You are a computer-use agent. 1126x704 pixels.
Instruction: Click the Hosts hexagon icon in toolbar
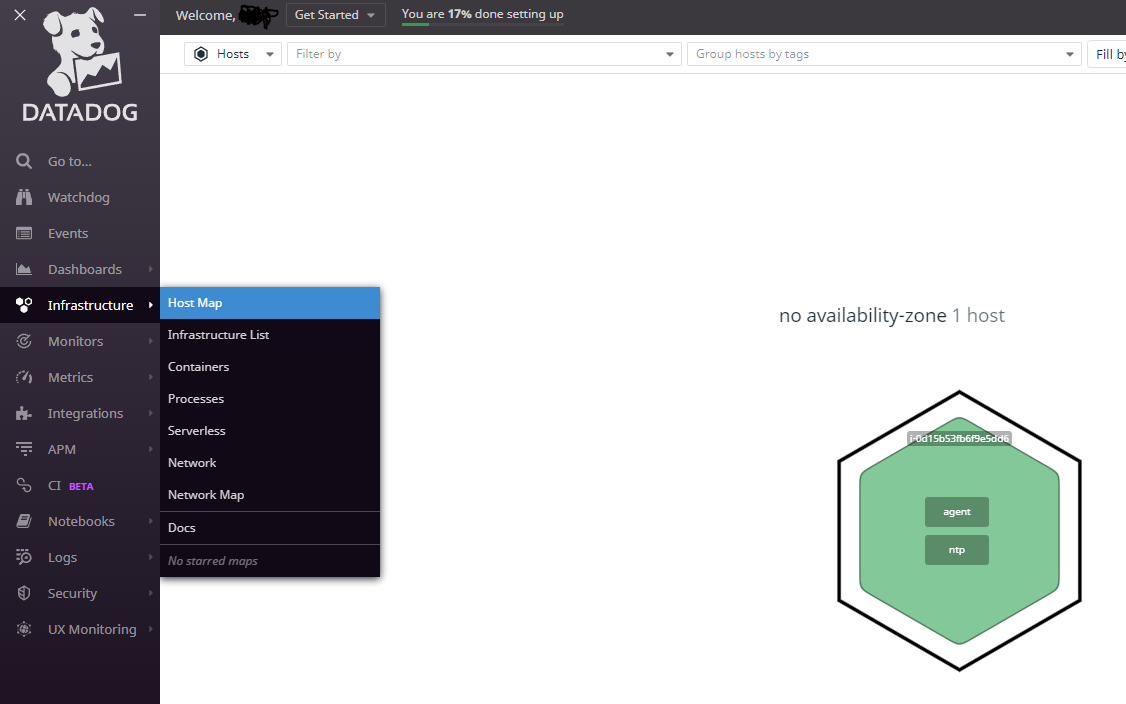point(201,54)
